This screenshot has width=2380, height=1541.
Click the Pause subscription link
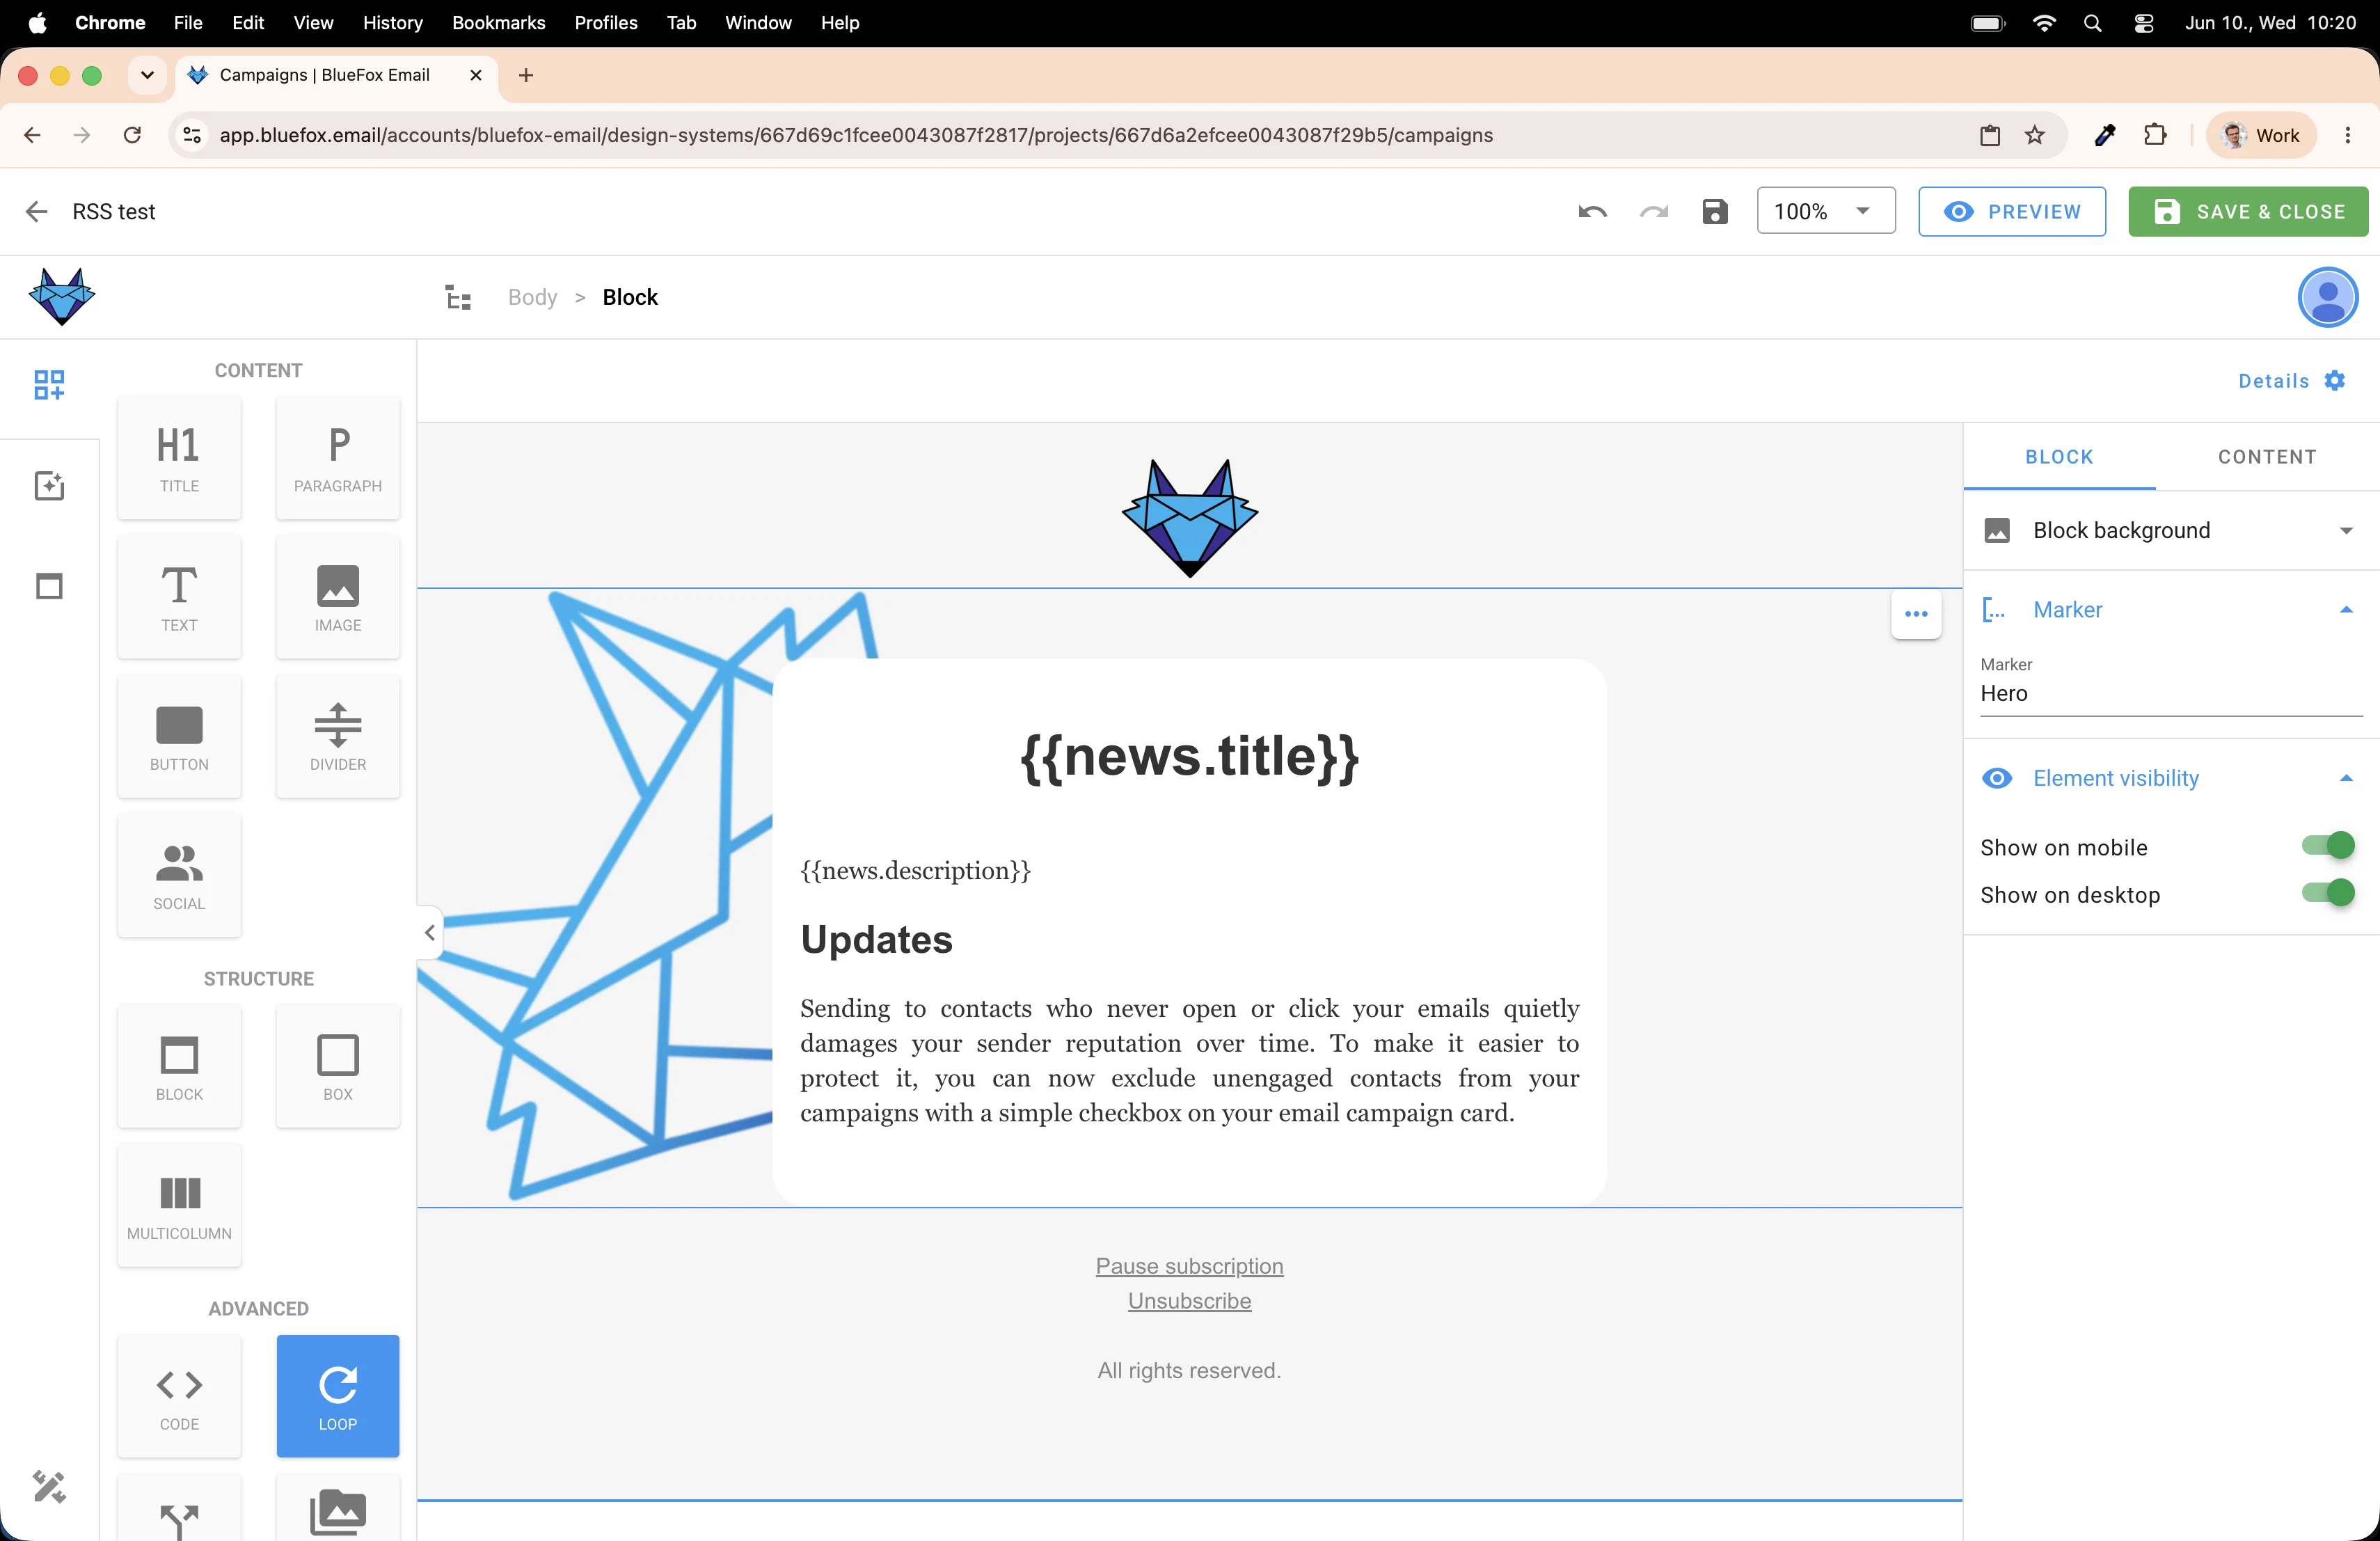point(1189,1266)
